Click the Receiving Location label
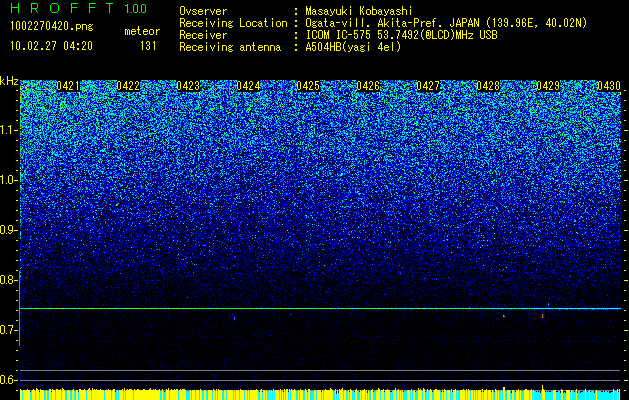The height and width of the screenshot is (400, 629). coord(233,23)
